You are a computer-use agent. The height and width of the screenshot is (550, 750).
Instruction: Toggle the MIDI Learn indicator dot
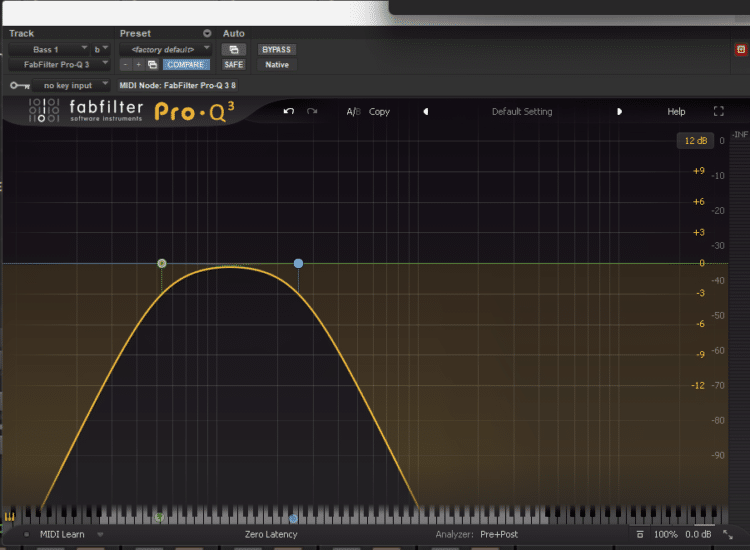click(x=26, y=534)
